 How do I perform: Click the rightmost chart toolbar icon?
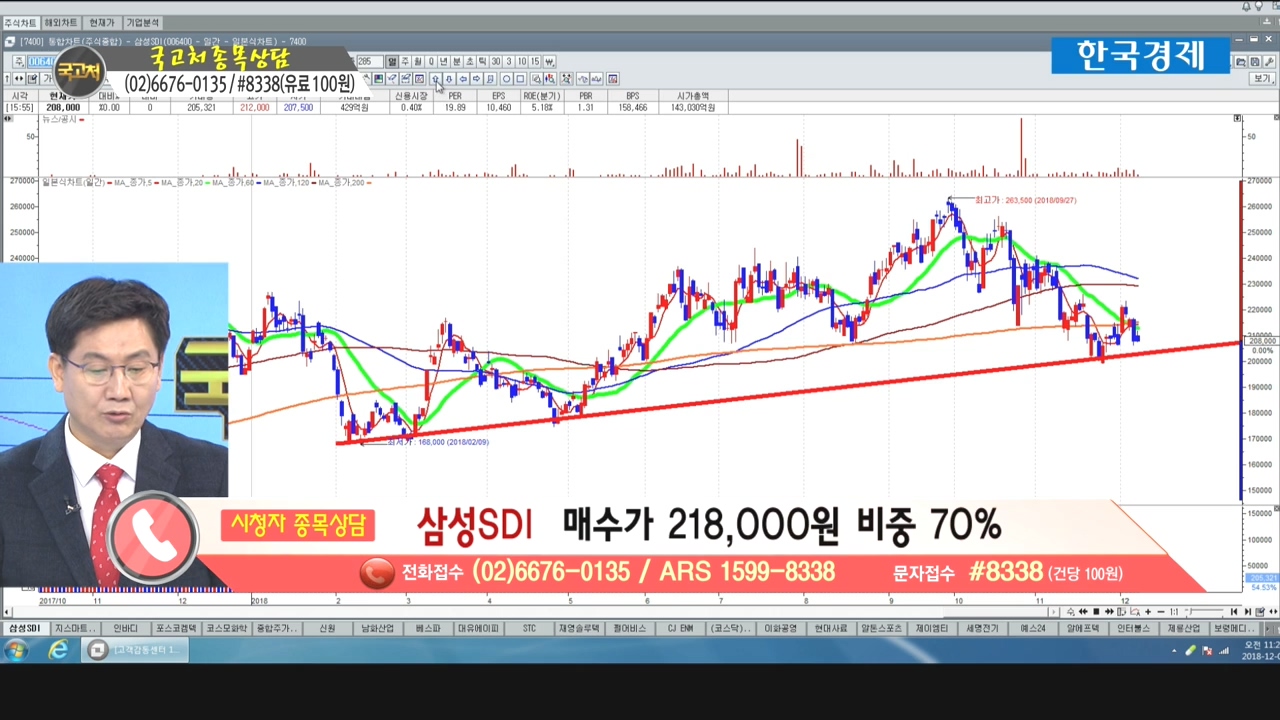[613, 79]
